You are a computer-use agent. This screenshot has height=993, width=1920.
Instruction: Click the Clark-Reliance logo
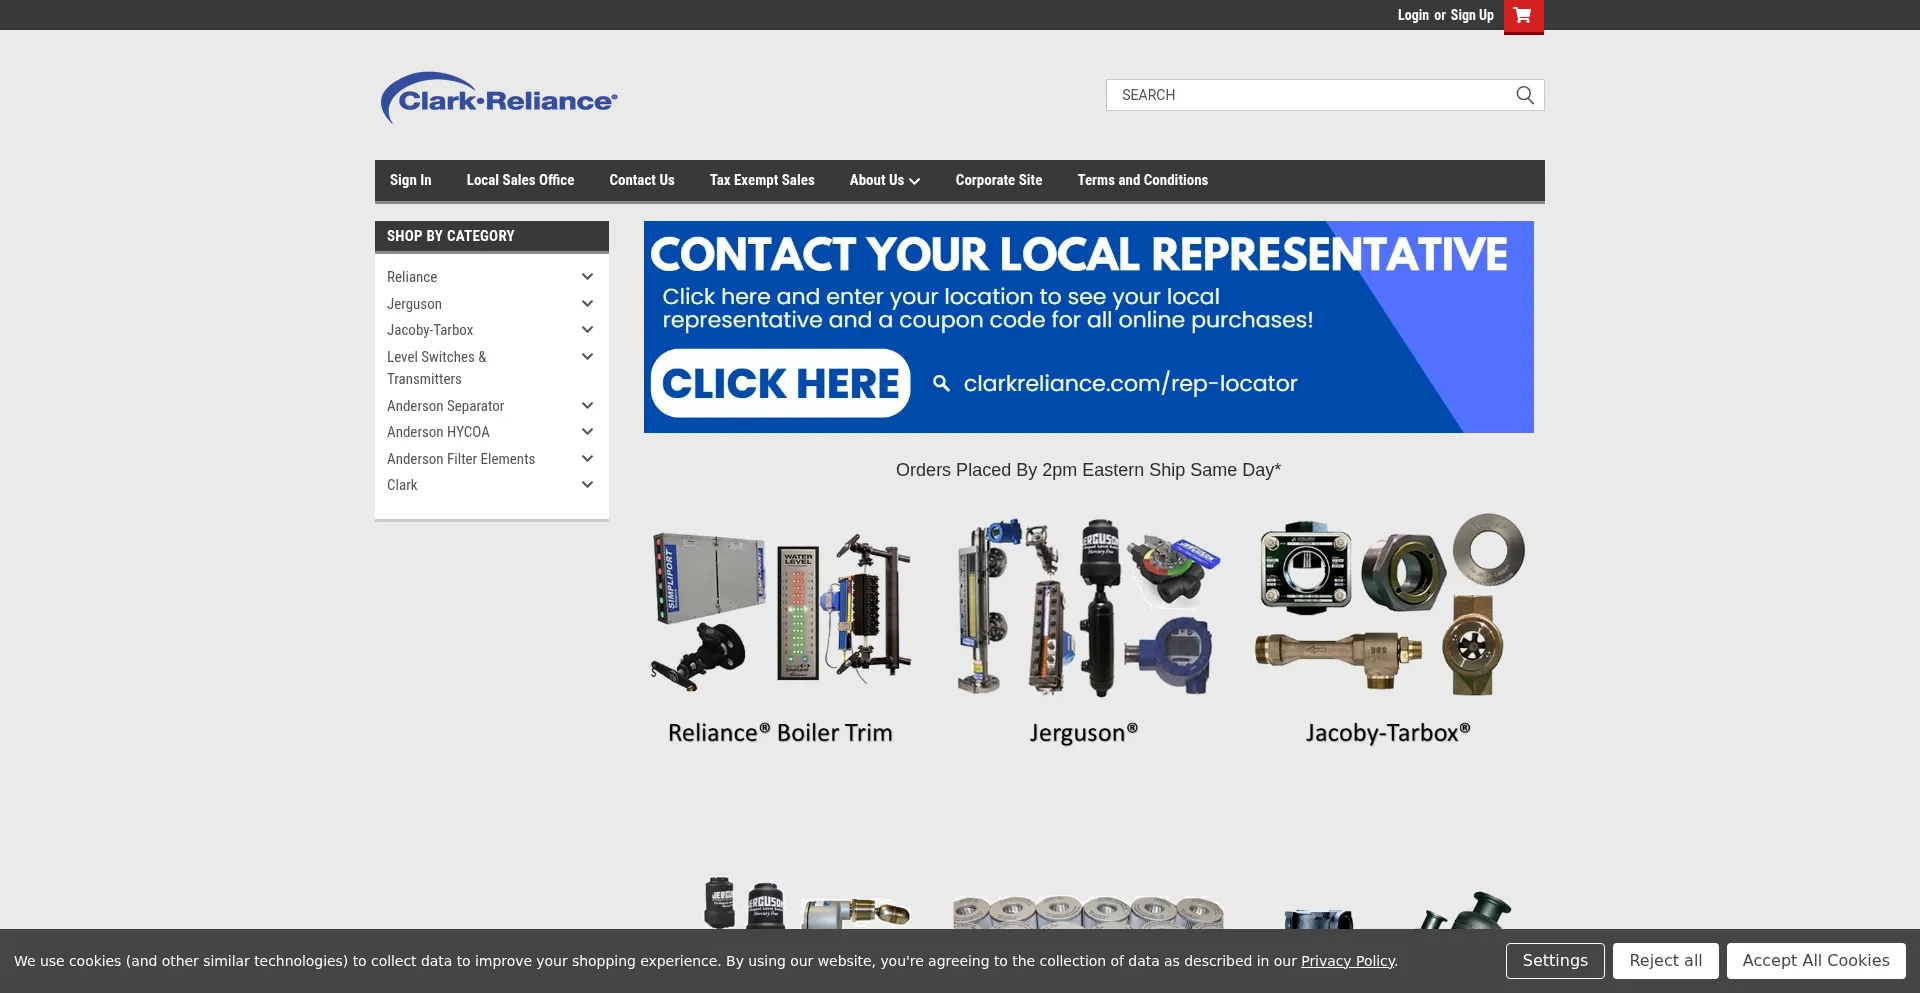pos(499,98)
